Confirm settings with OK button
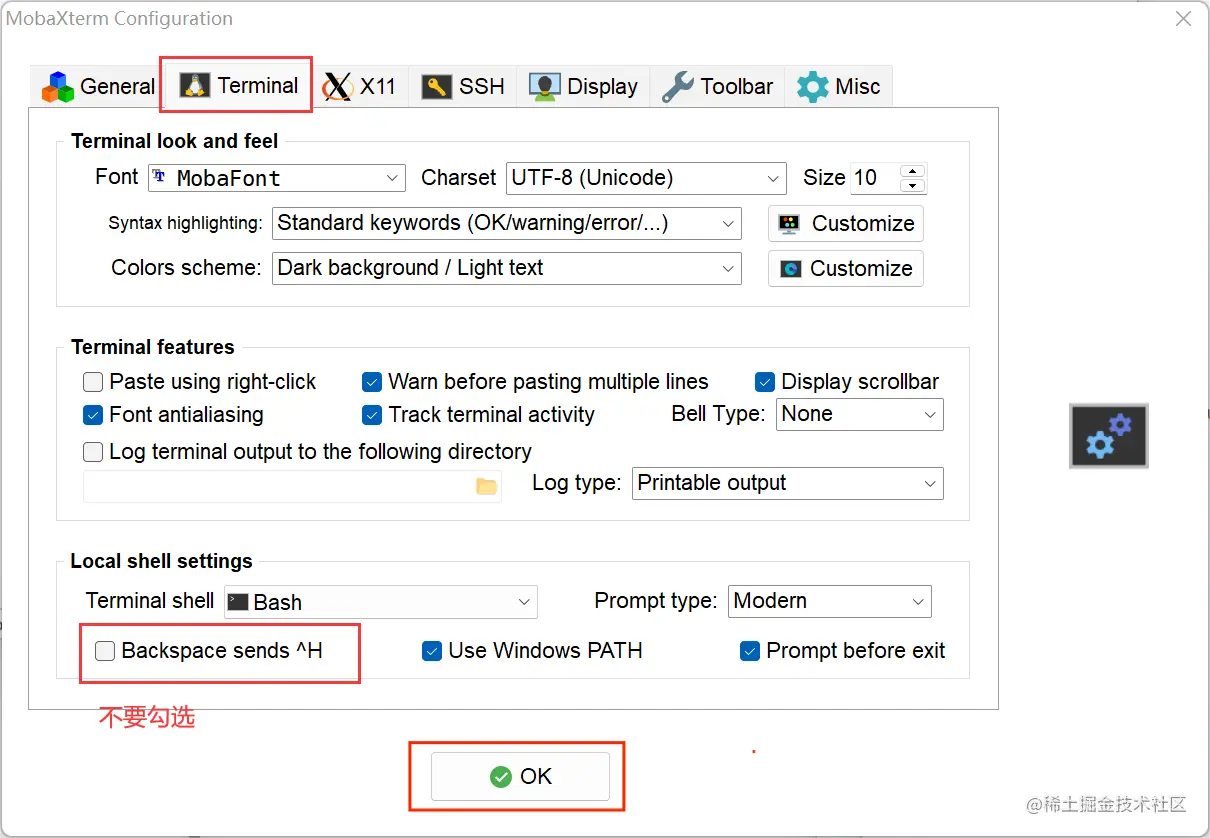1210x838 pixels. [520, 776]
